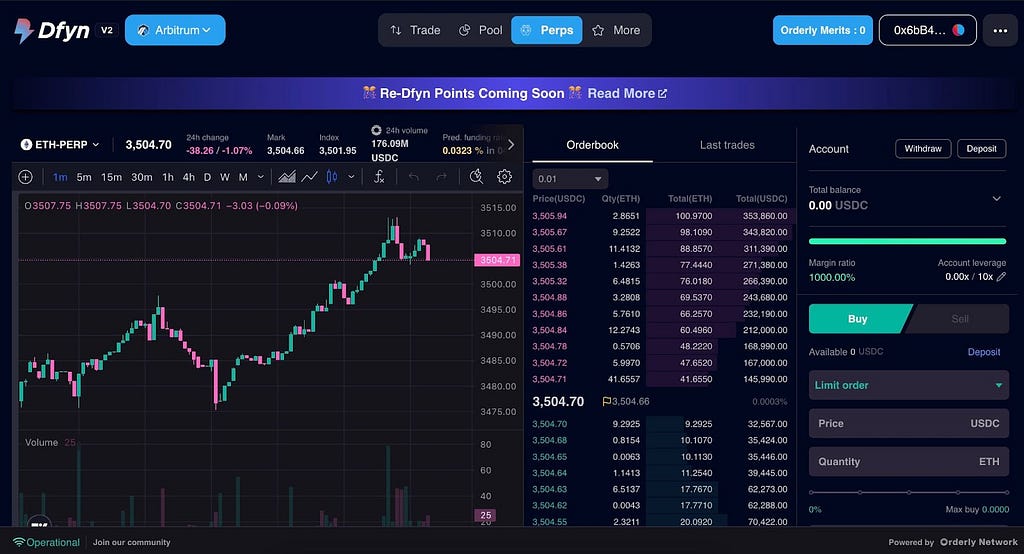This screenshot has height=554, width=1024.
Task: Open the 0.01 price grouping dropdown
Action: point(570,179)
